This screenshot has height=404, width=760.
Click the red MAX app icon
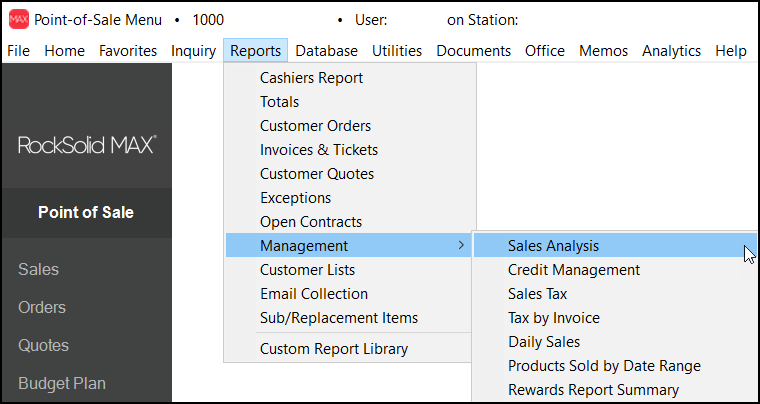tap(19, 20)
